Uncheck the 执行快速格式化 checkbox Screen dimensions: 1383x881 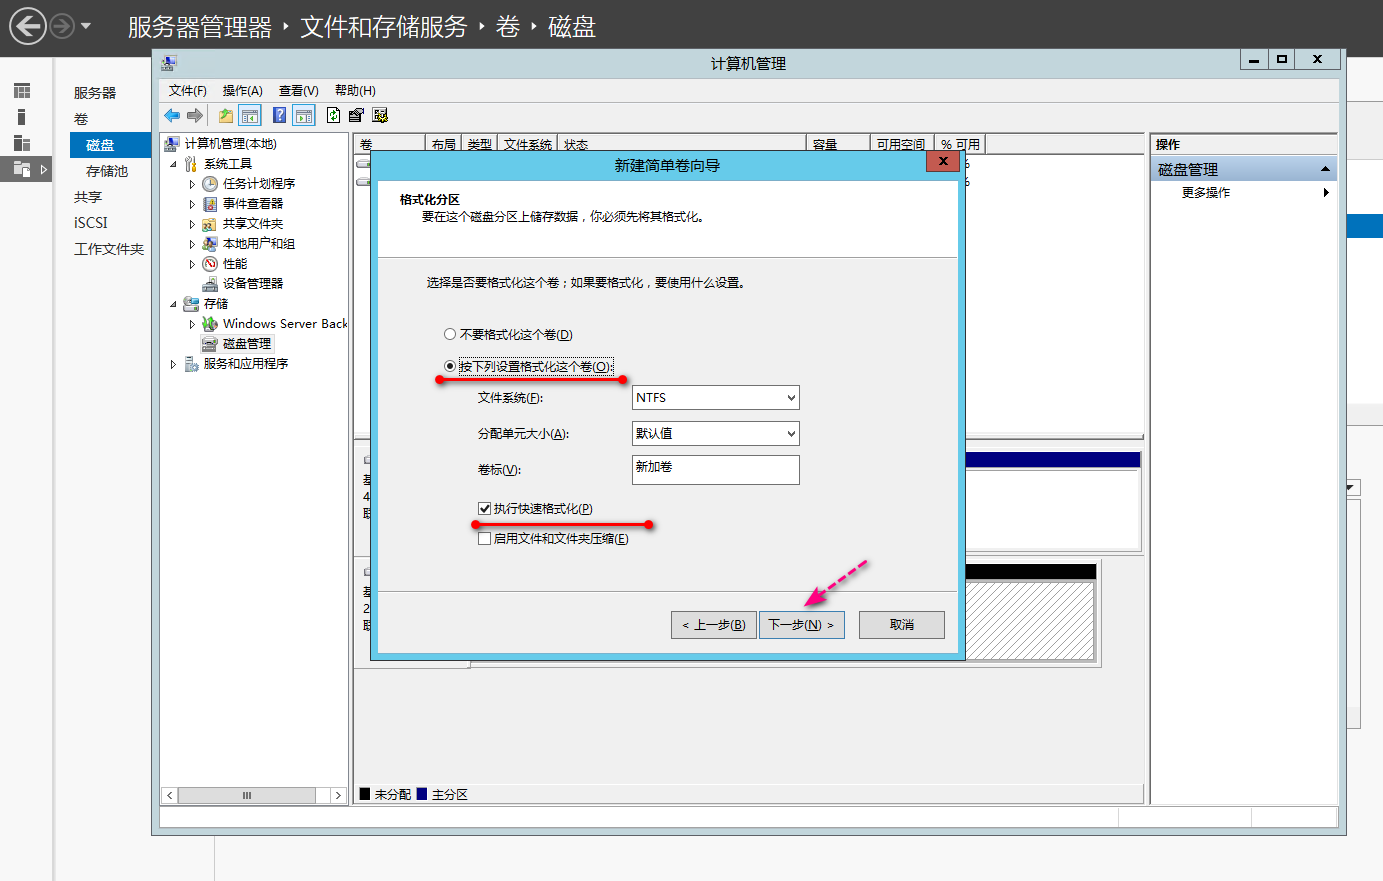[485, 509]
